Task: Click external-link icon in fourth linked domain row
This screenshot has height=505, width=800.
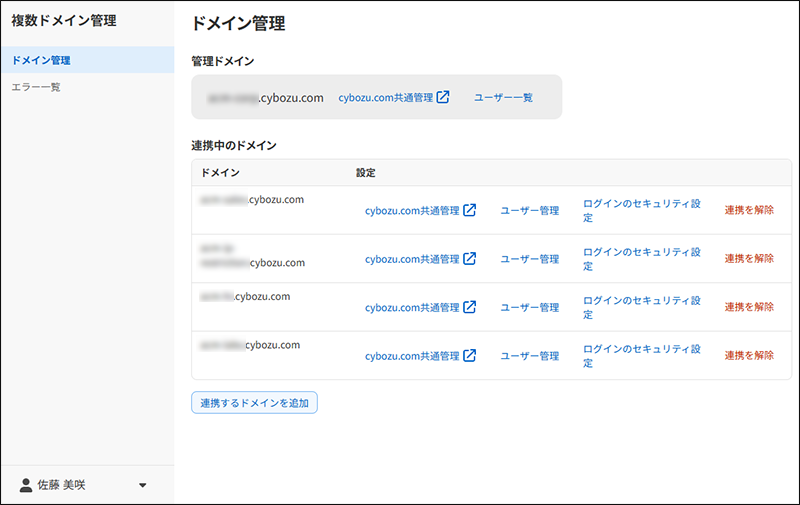Action: click(469, 356)
